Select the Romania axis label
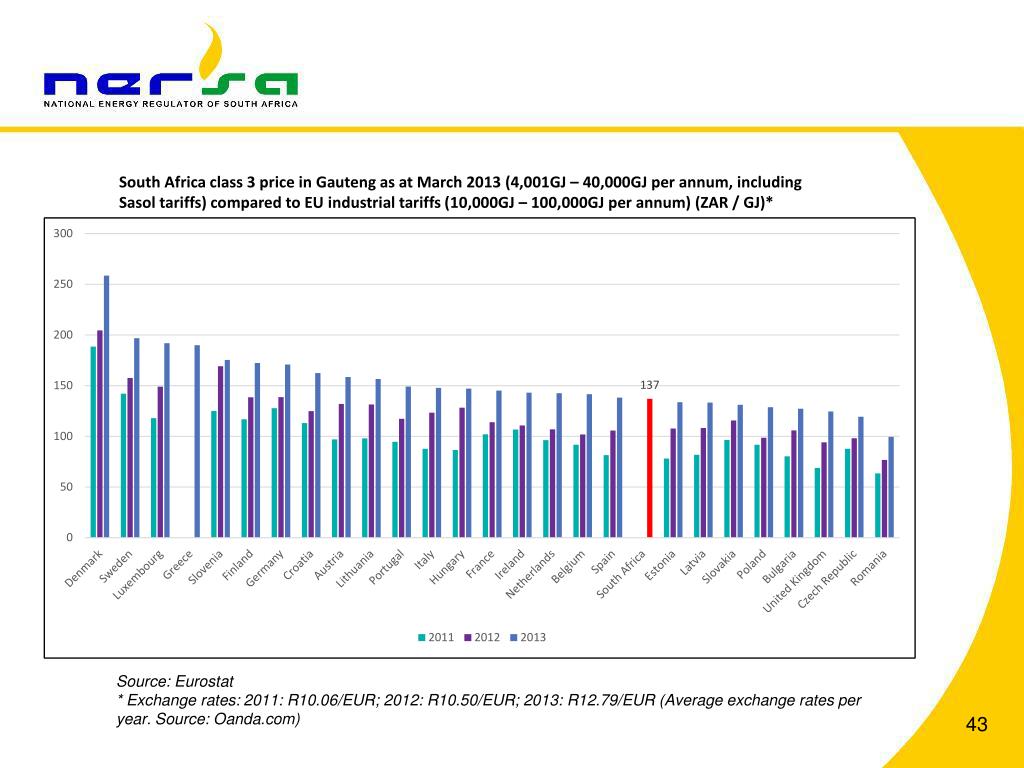Screen dimensions: 1024x768 click(x=870, y=567)
